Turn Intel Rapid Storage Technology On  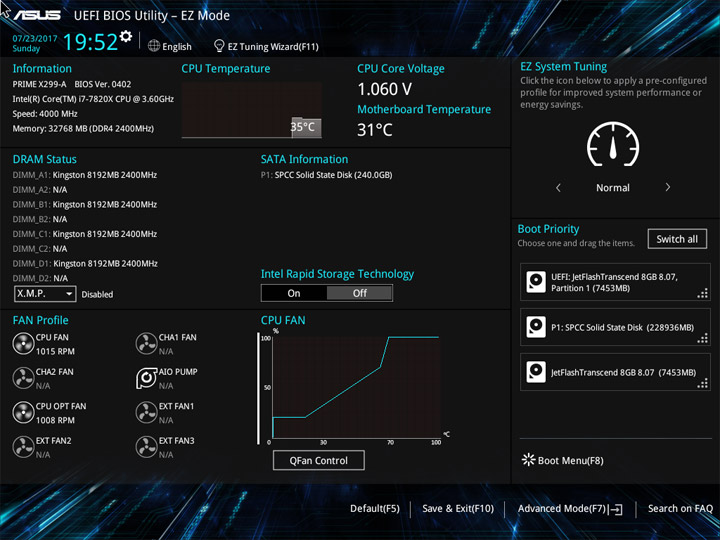tap(294, 293)
